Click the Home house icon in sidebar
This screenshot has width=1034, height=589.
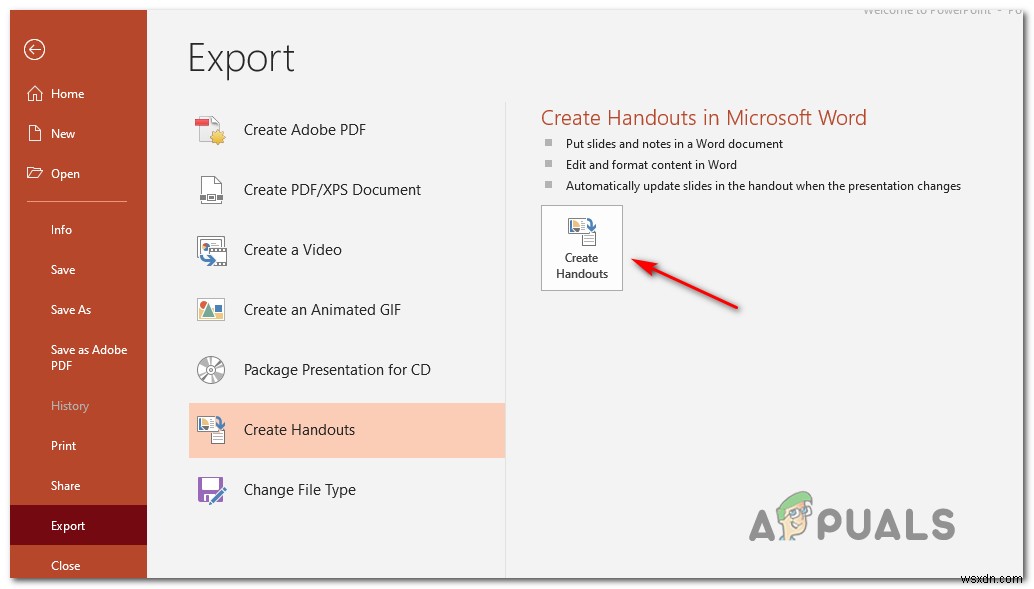(35, 94)
